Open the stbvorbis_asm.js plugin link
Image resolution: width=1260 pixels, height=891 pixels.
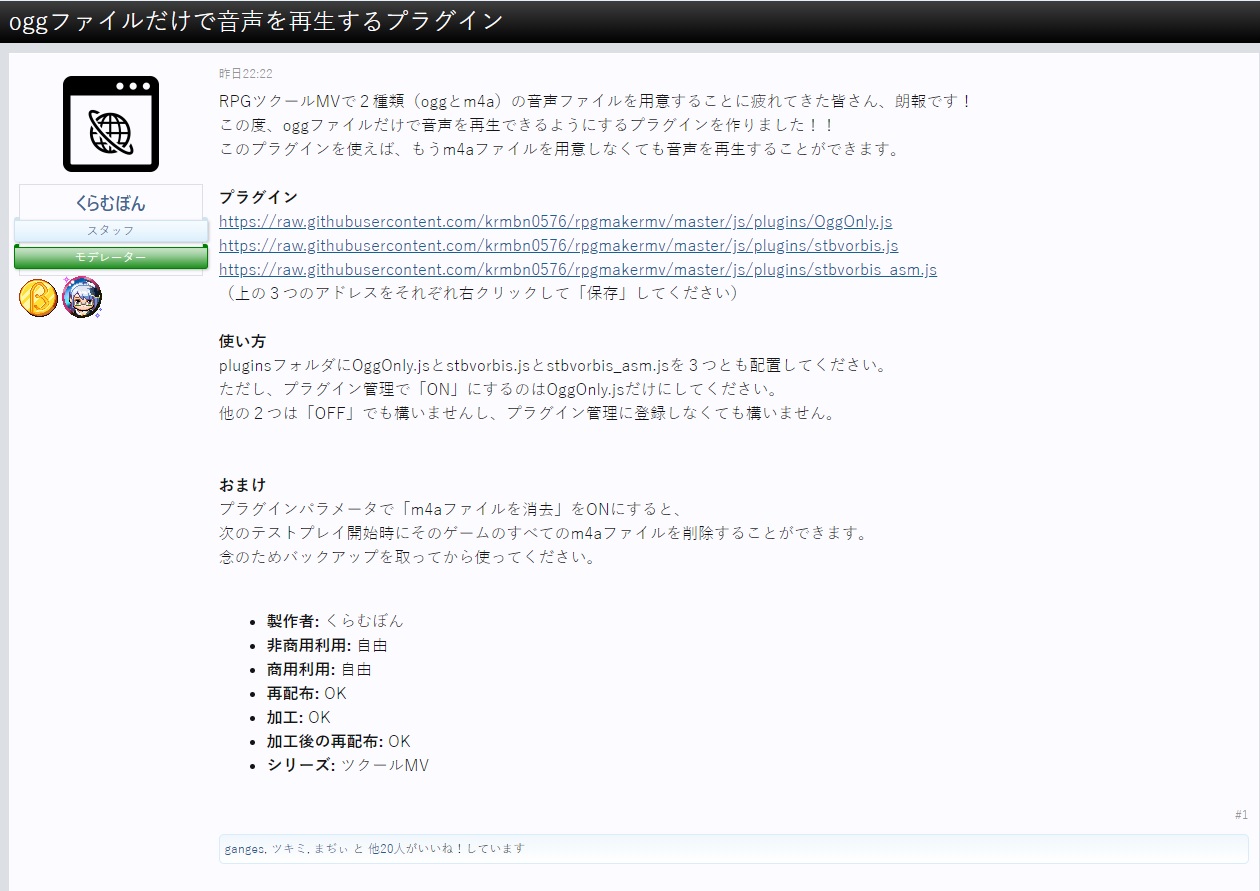click(x=578, y=269)
